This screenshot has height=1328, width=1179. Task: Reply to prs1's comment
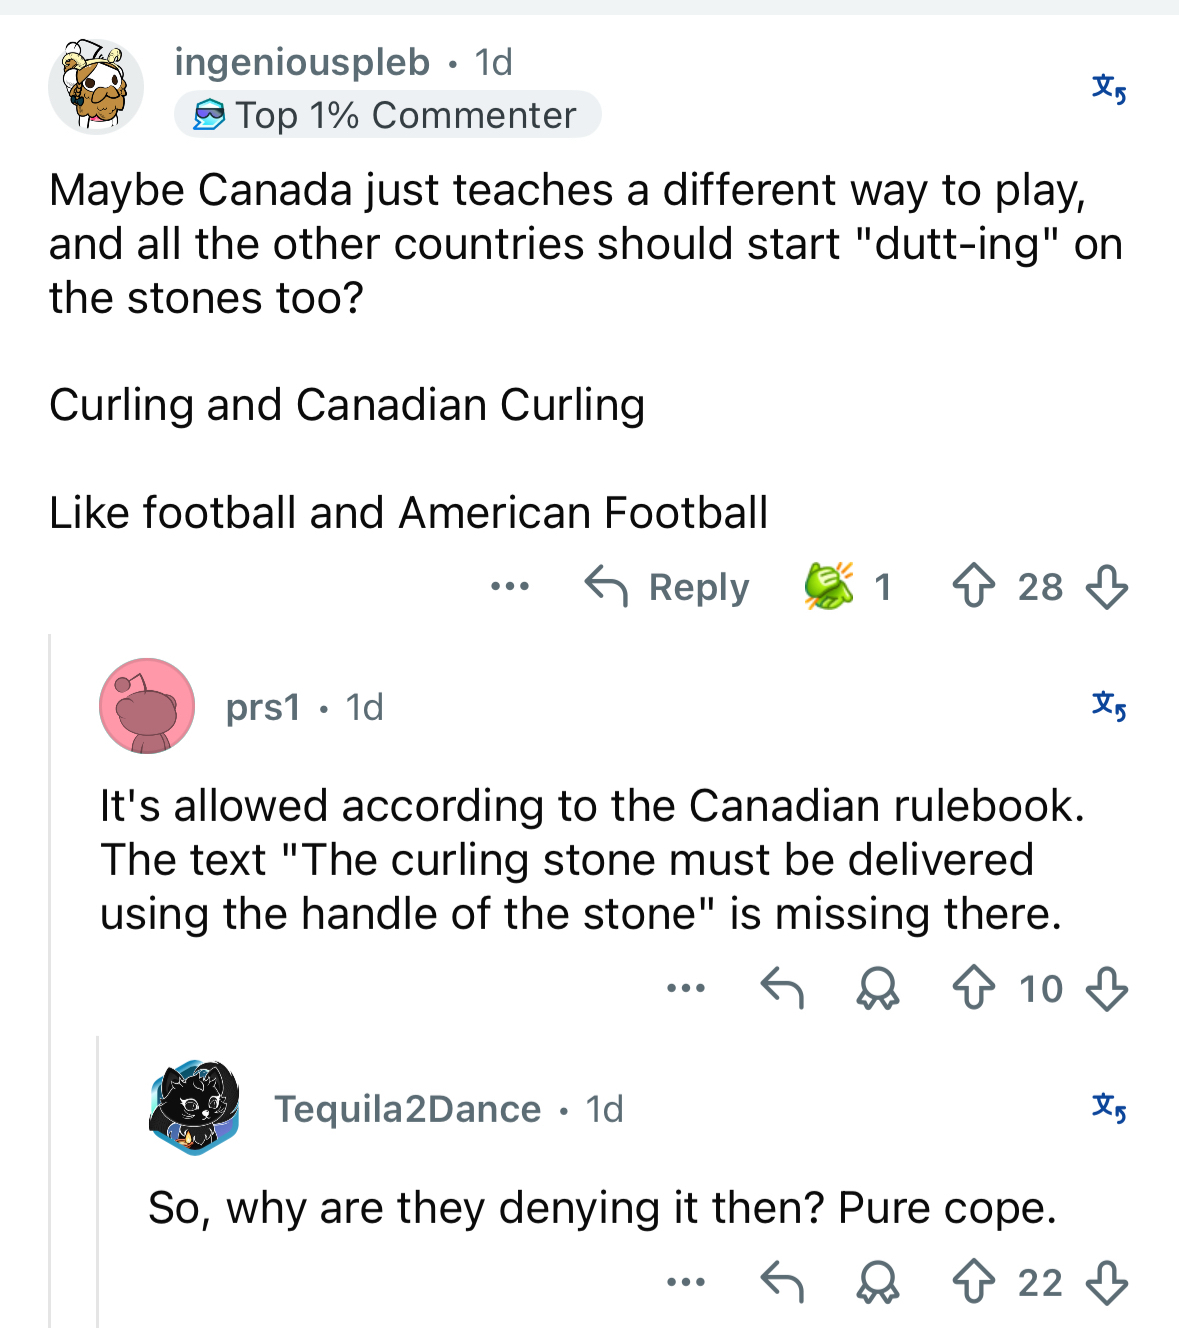782,989
